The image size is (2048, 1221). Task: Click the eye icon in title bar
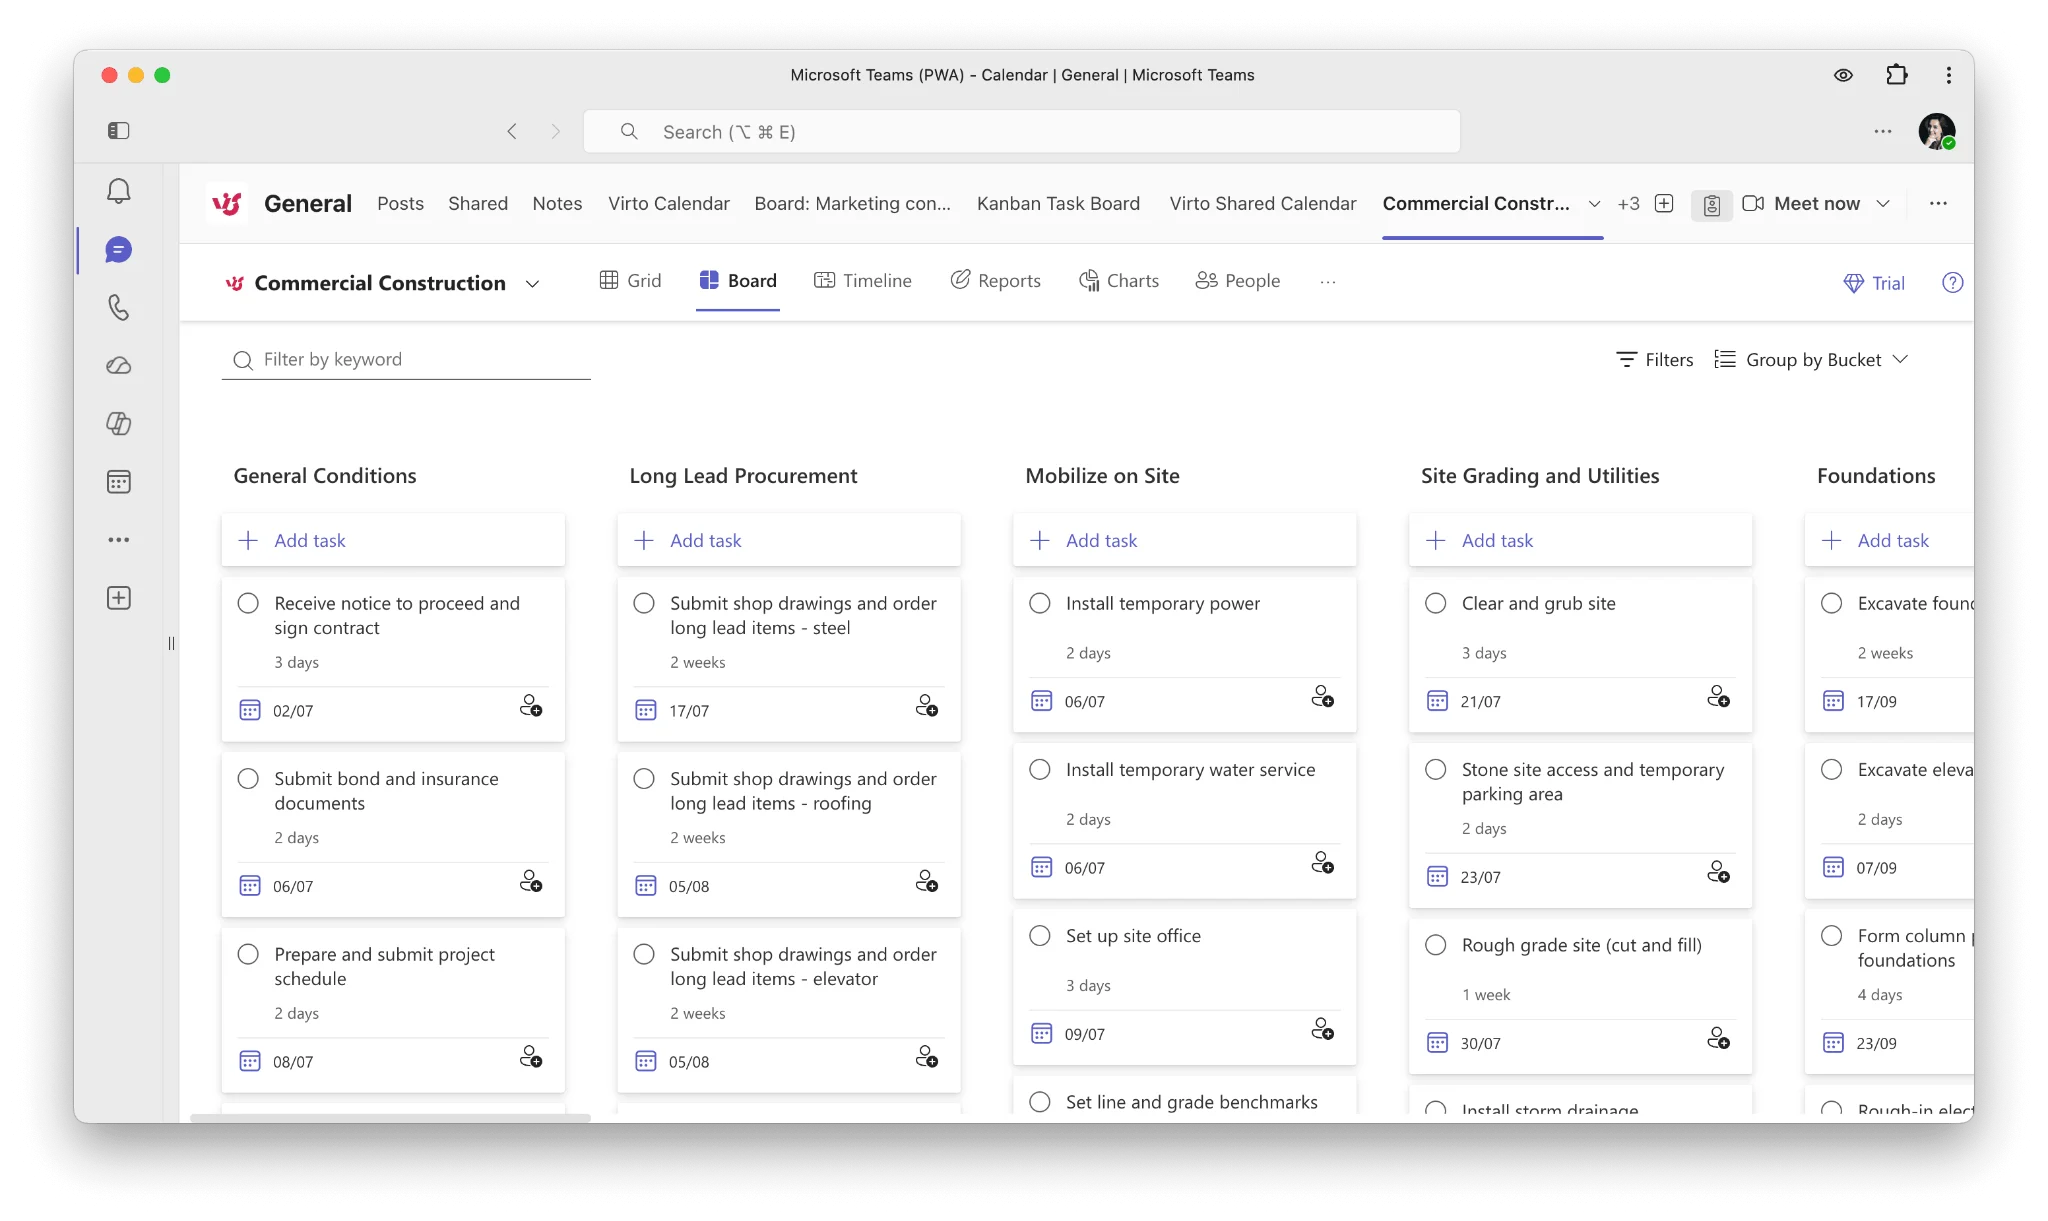coord(1843,75)
